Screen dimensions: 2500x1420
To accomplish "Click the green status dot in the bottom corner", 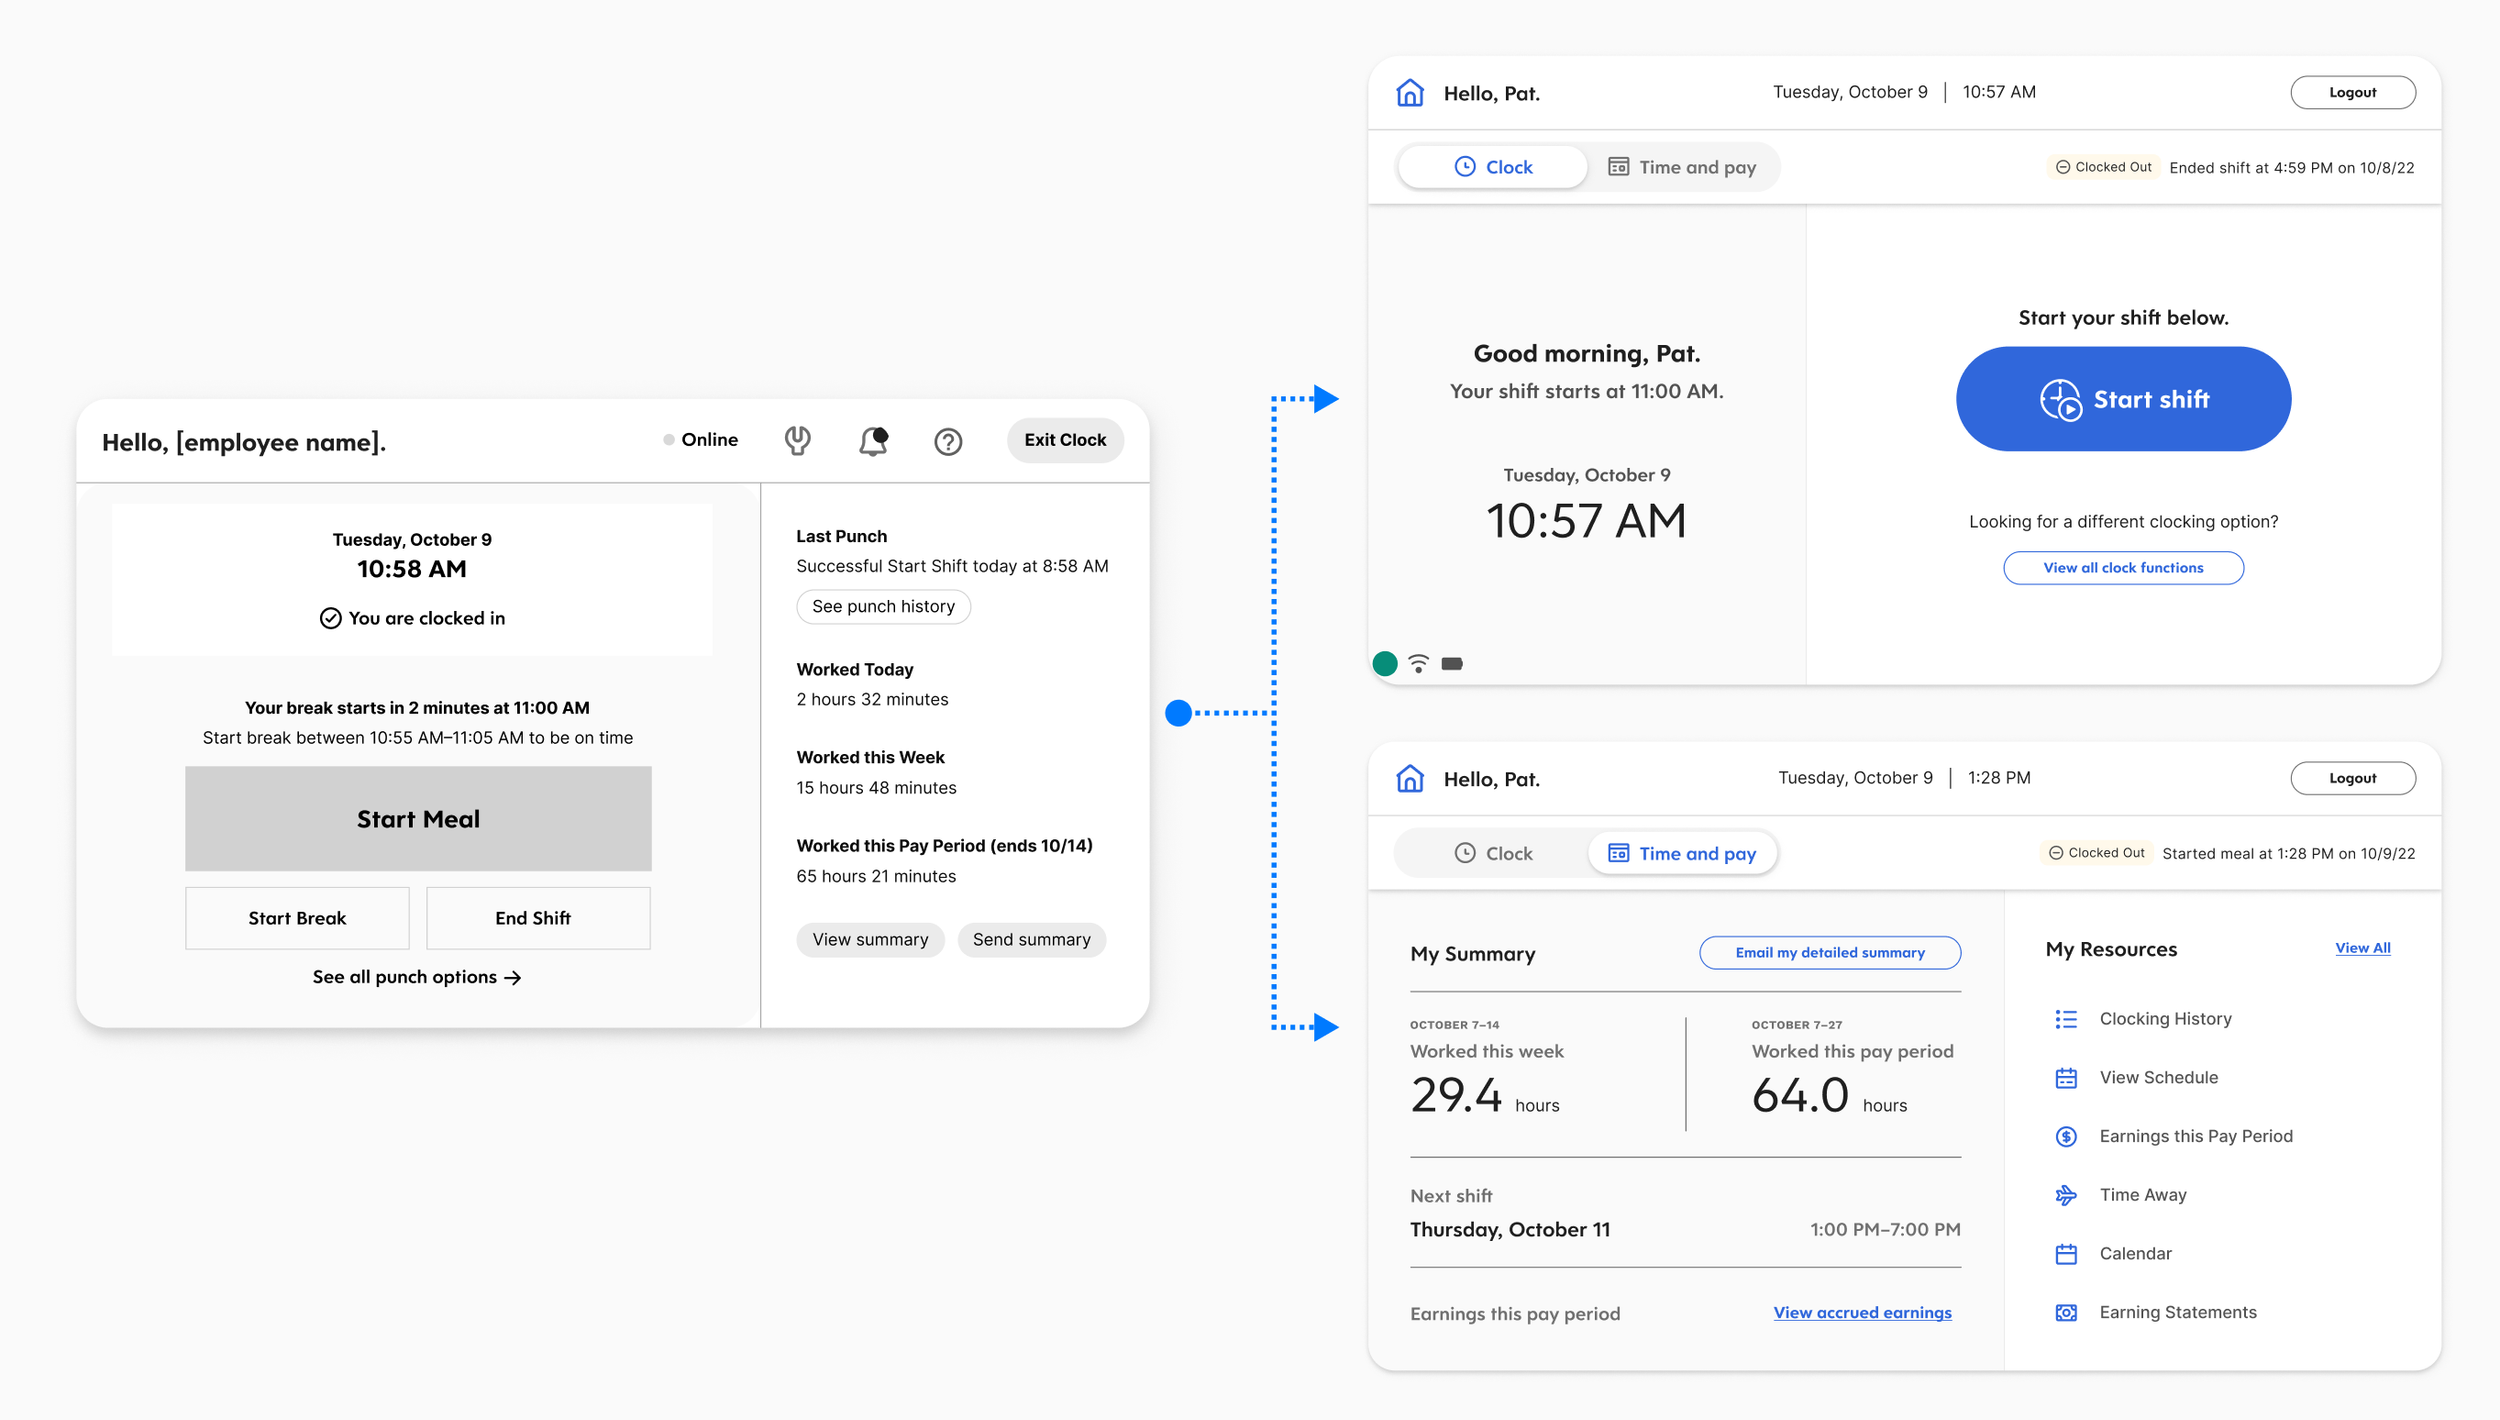I will (1385, 664).
